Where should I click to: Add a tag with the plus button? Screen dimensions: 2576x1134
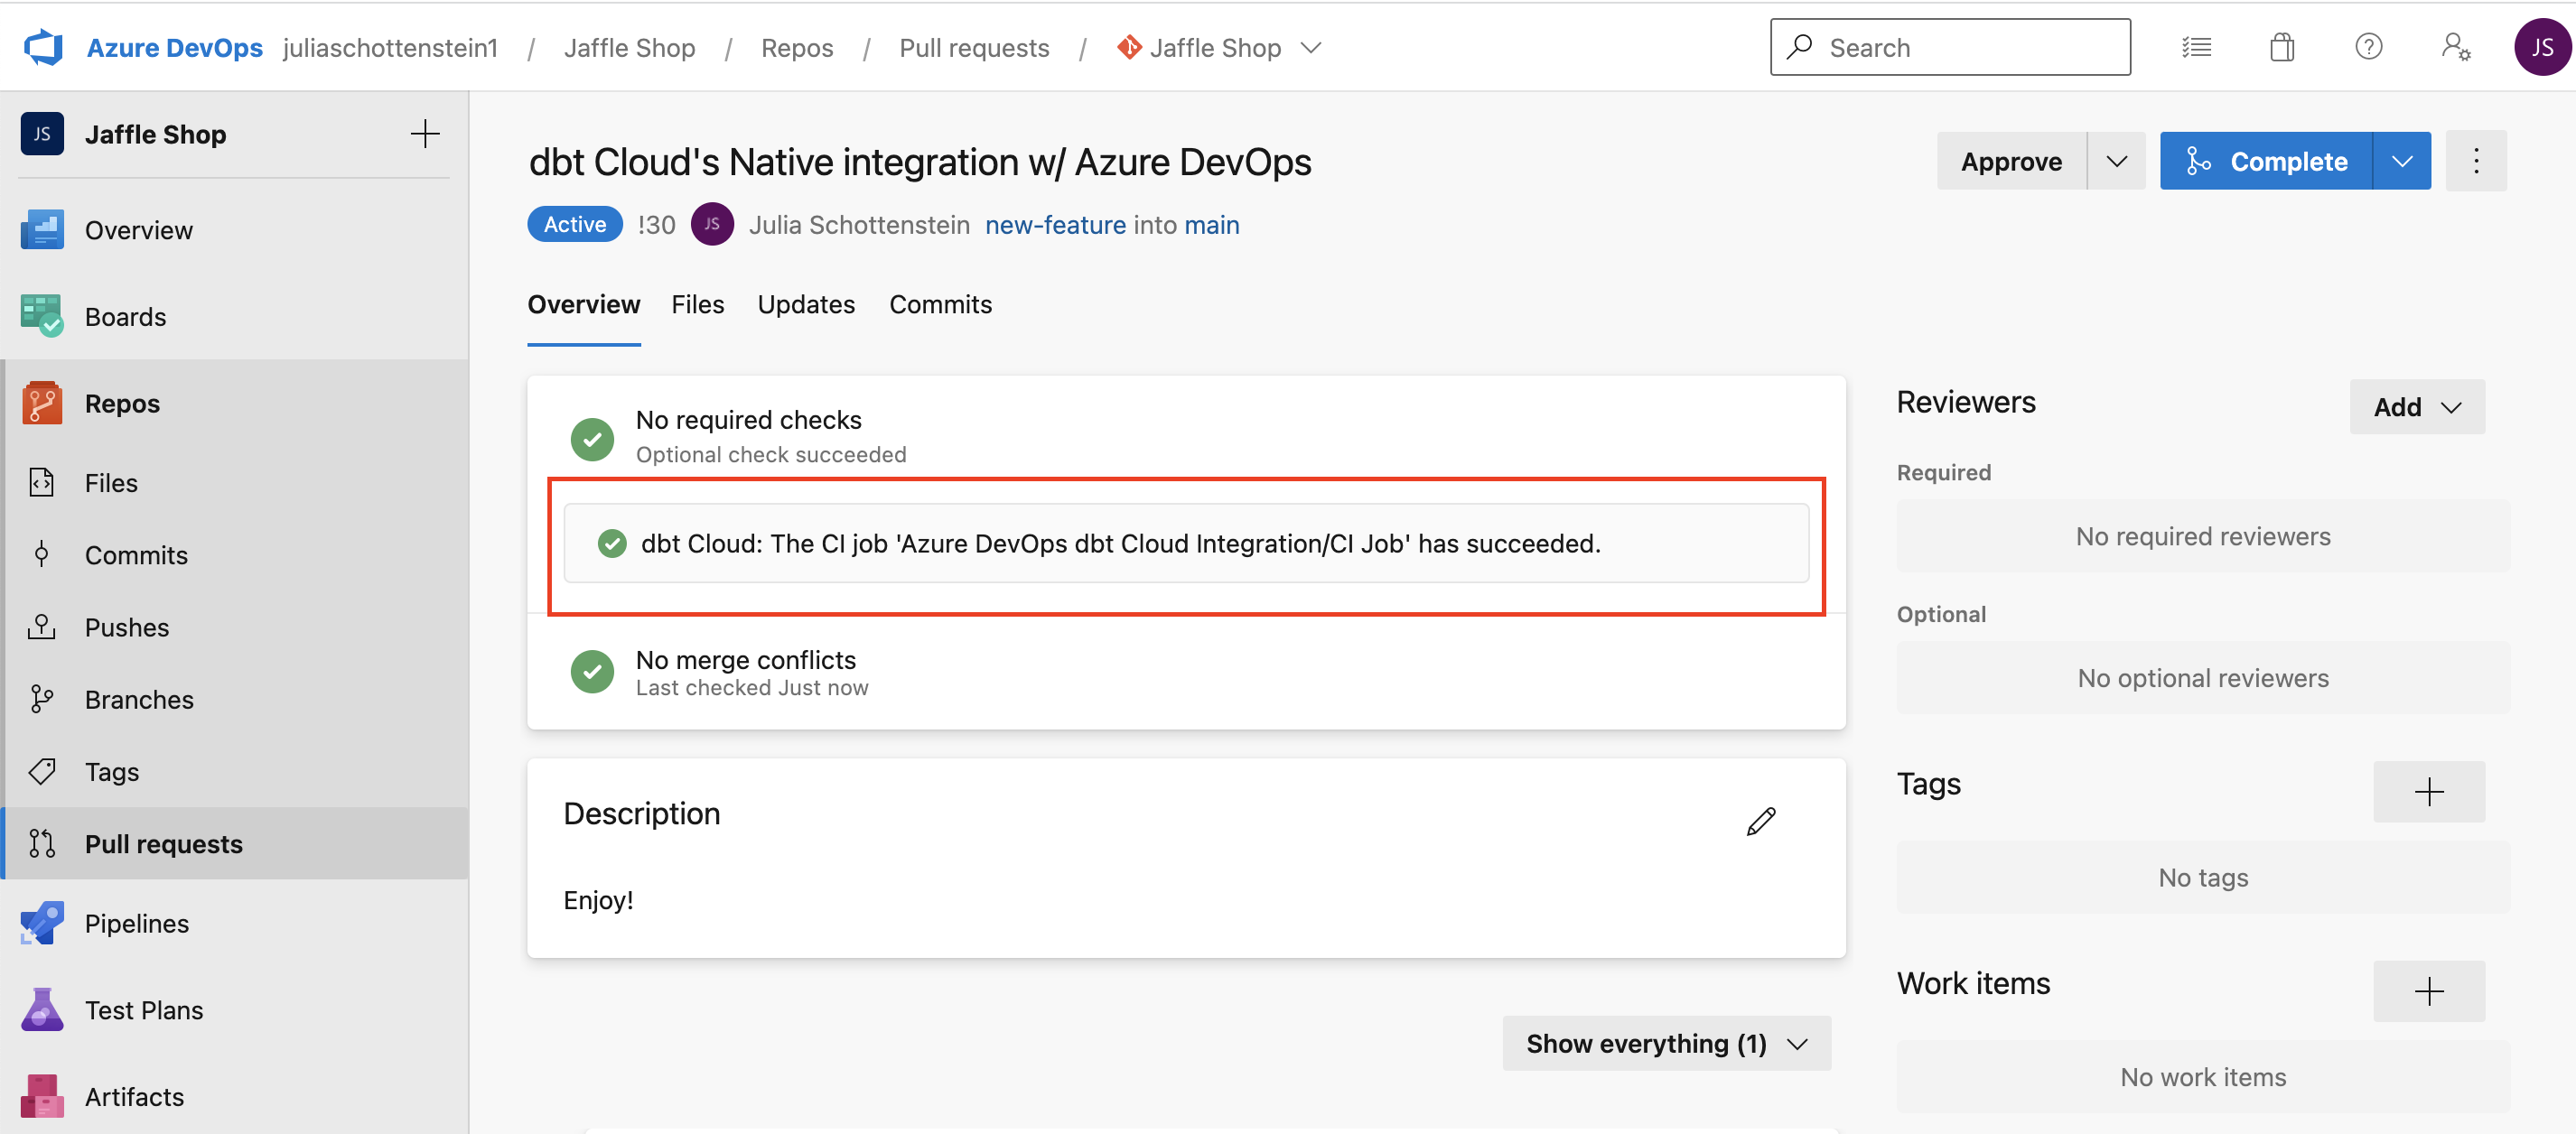click(2429, 792)
